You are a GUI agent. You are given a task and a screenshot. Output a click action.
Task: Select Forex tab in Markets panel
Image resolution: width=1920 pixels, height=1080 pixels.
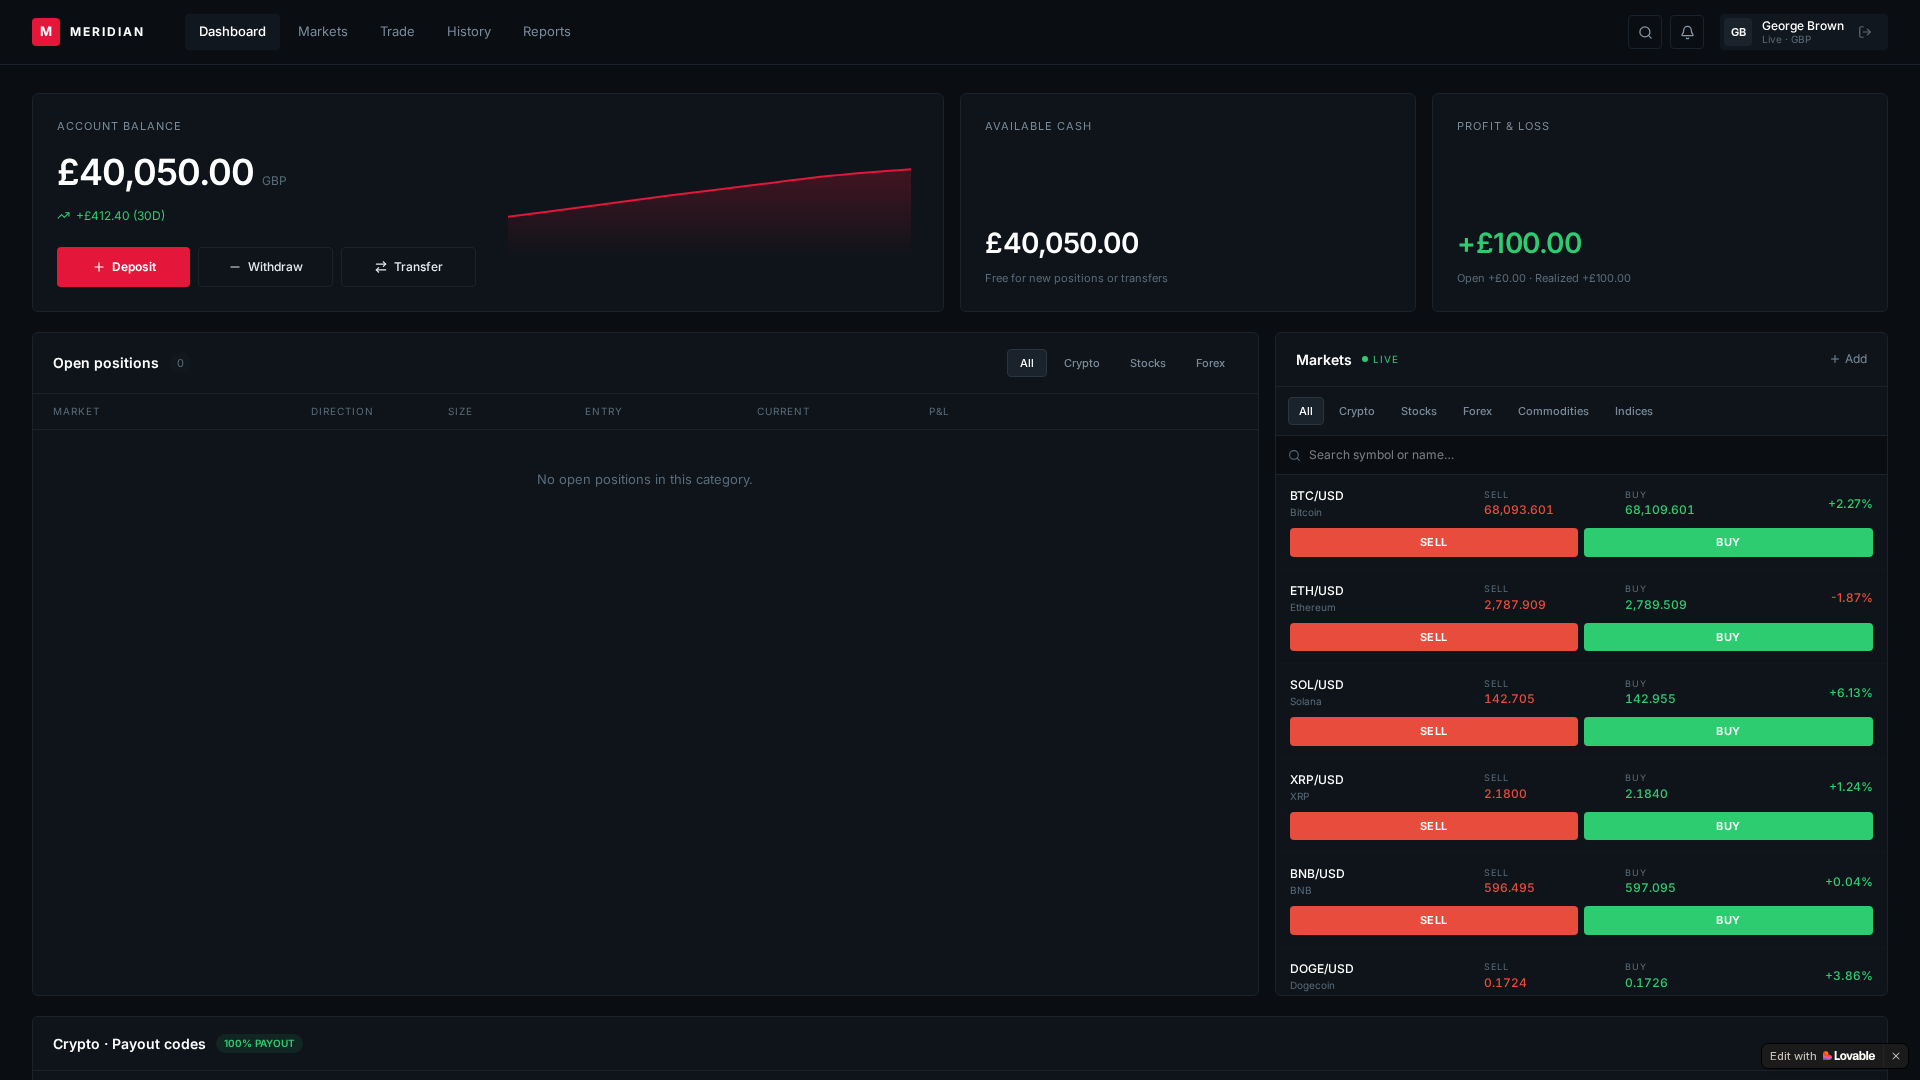[1477, 411]
